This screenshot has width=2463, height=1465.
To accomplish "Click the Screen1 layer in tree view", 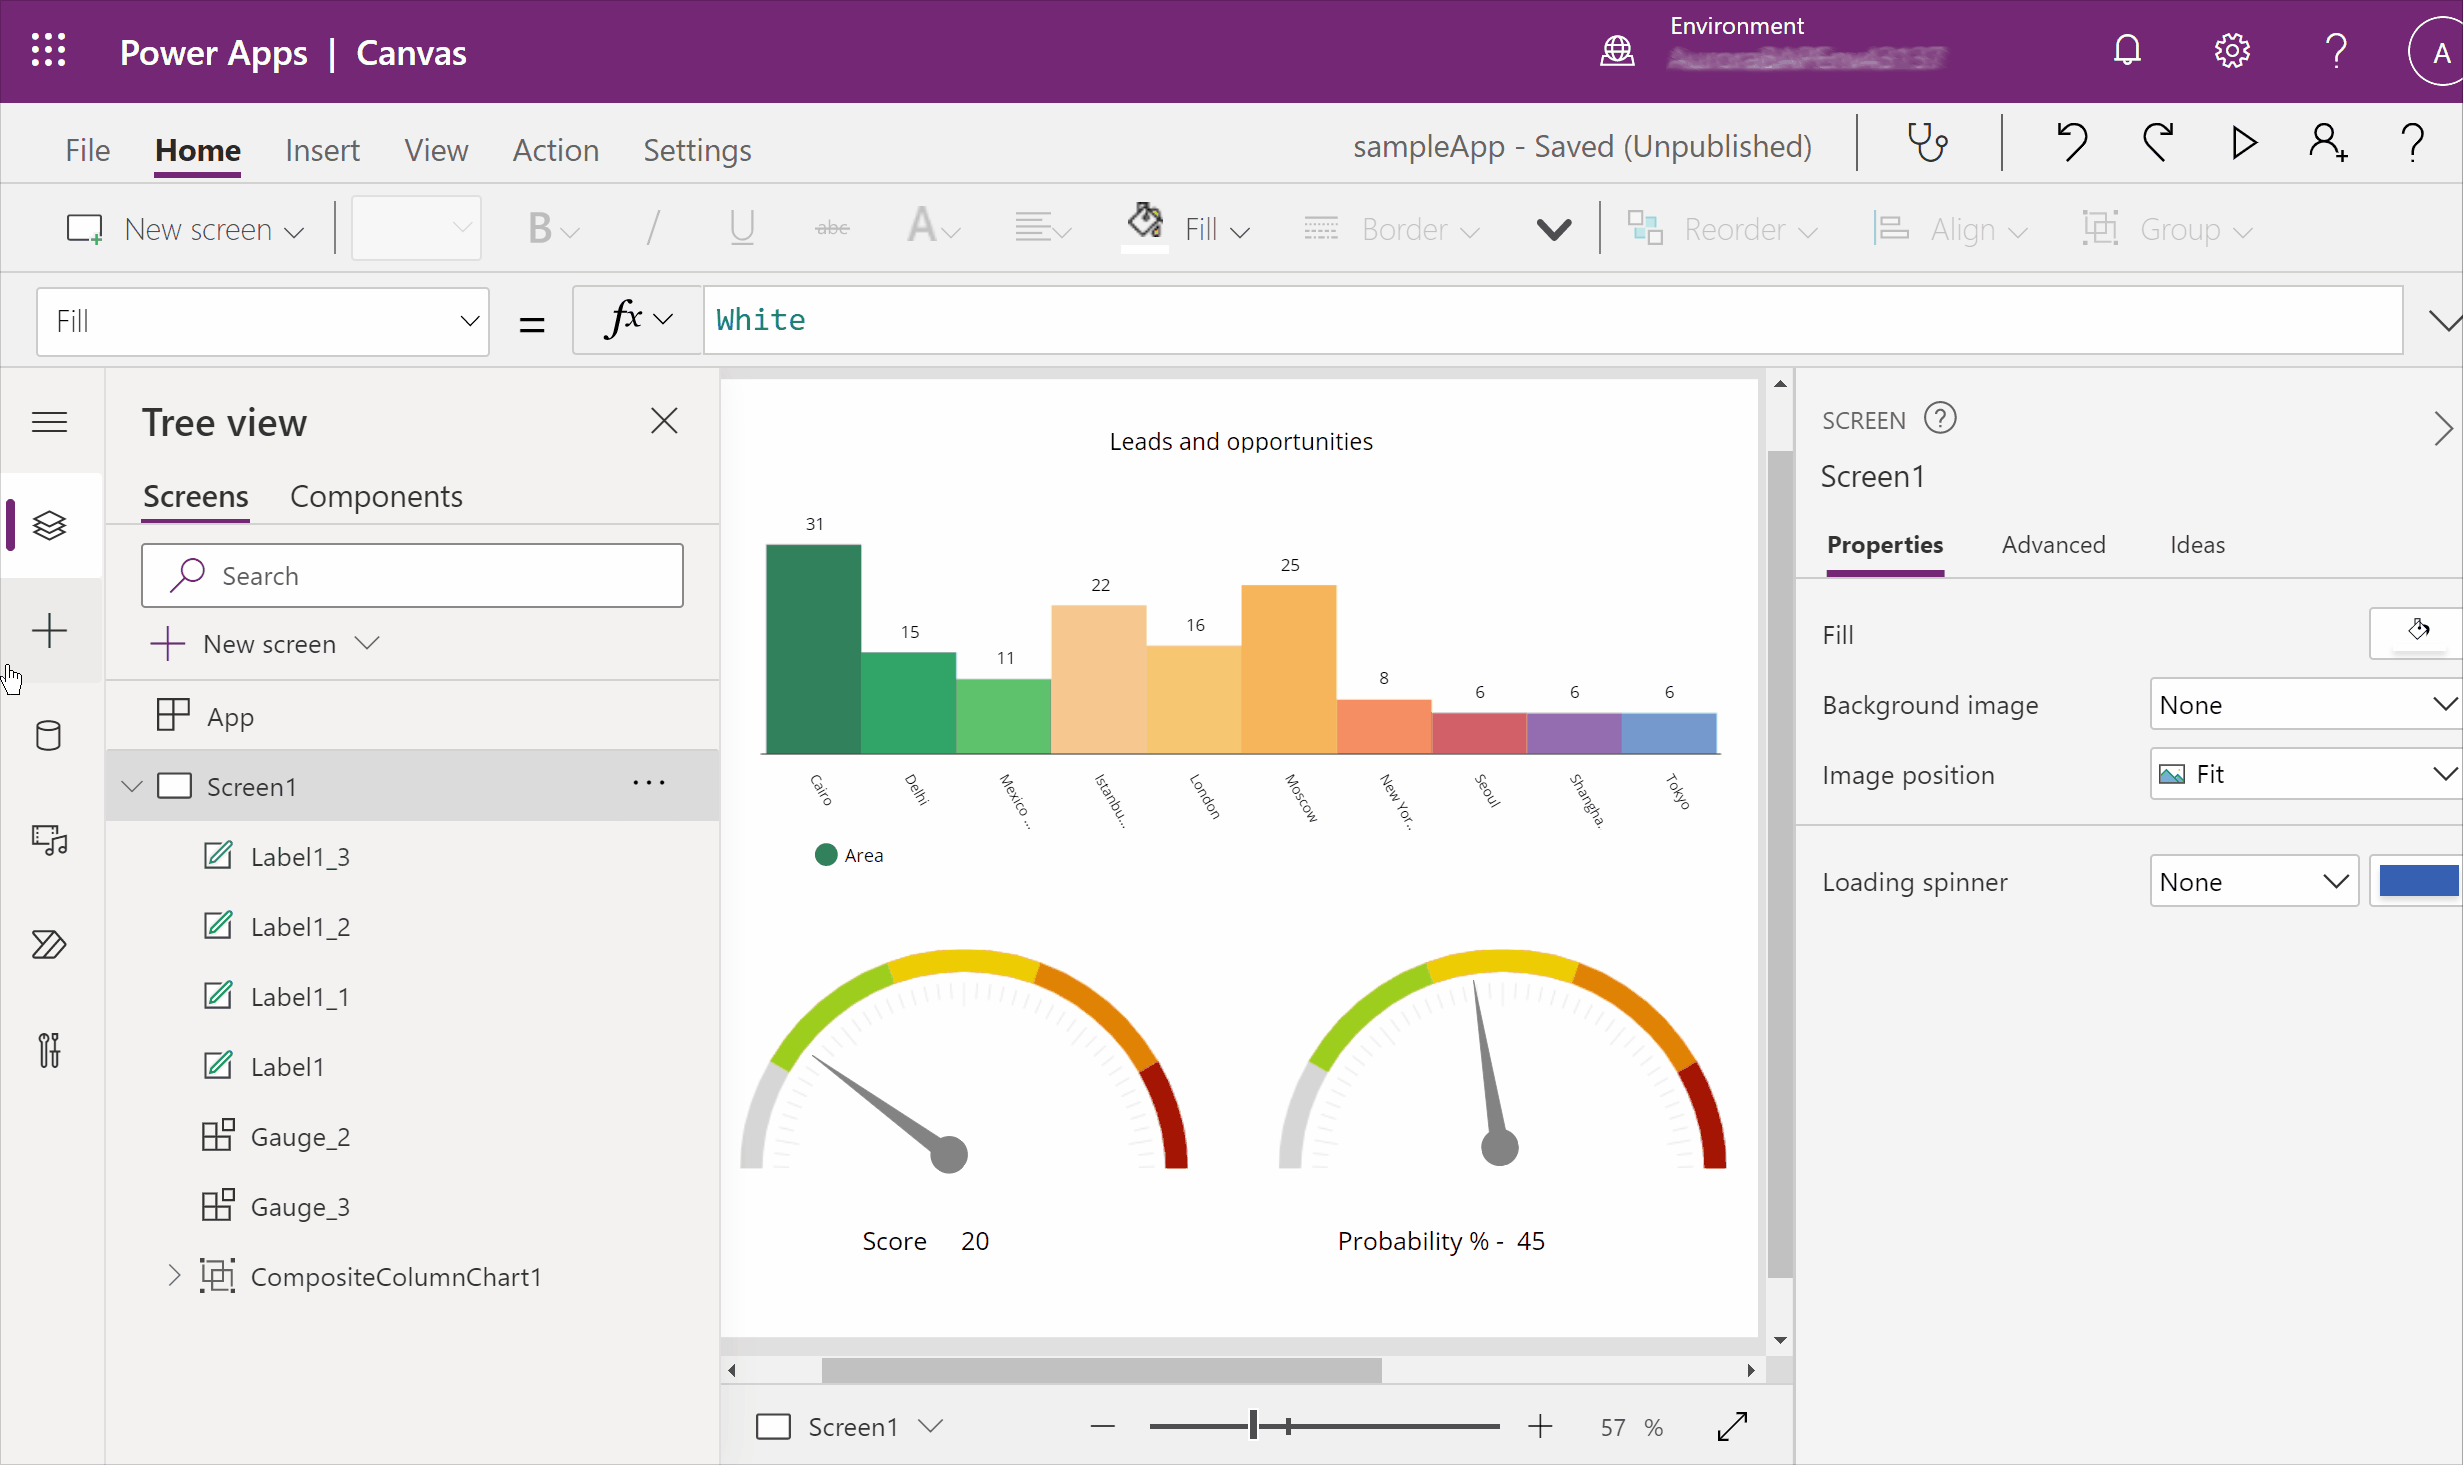I will pyautogui.click(x=251, y=785).
